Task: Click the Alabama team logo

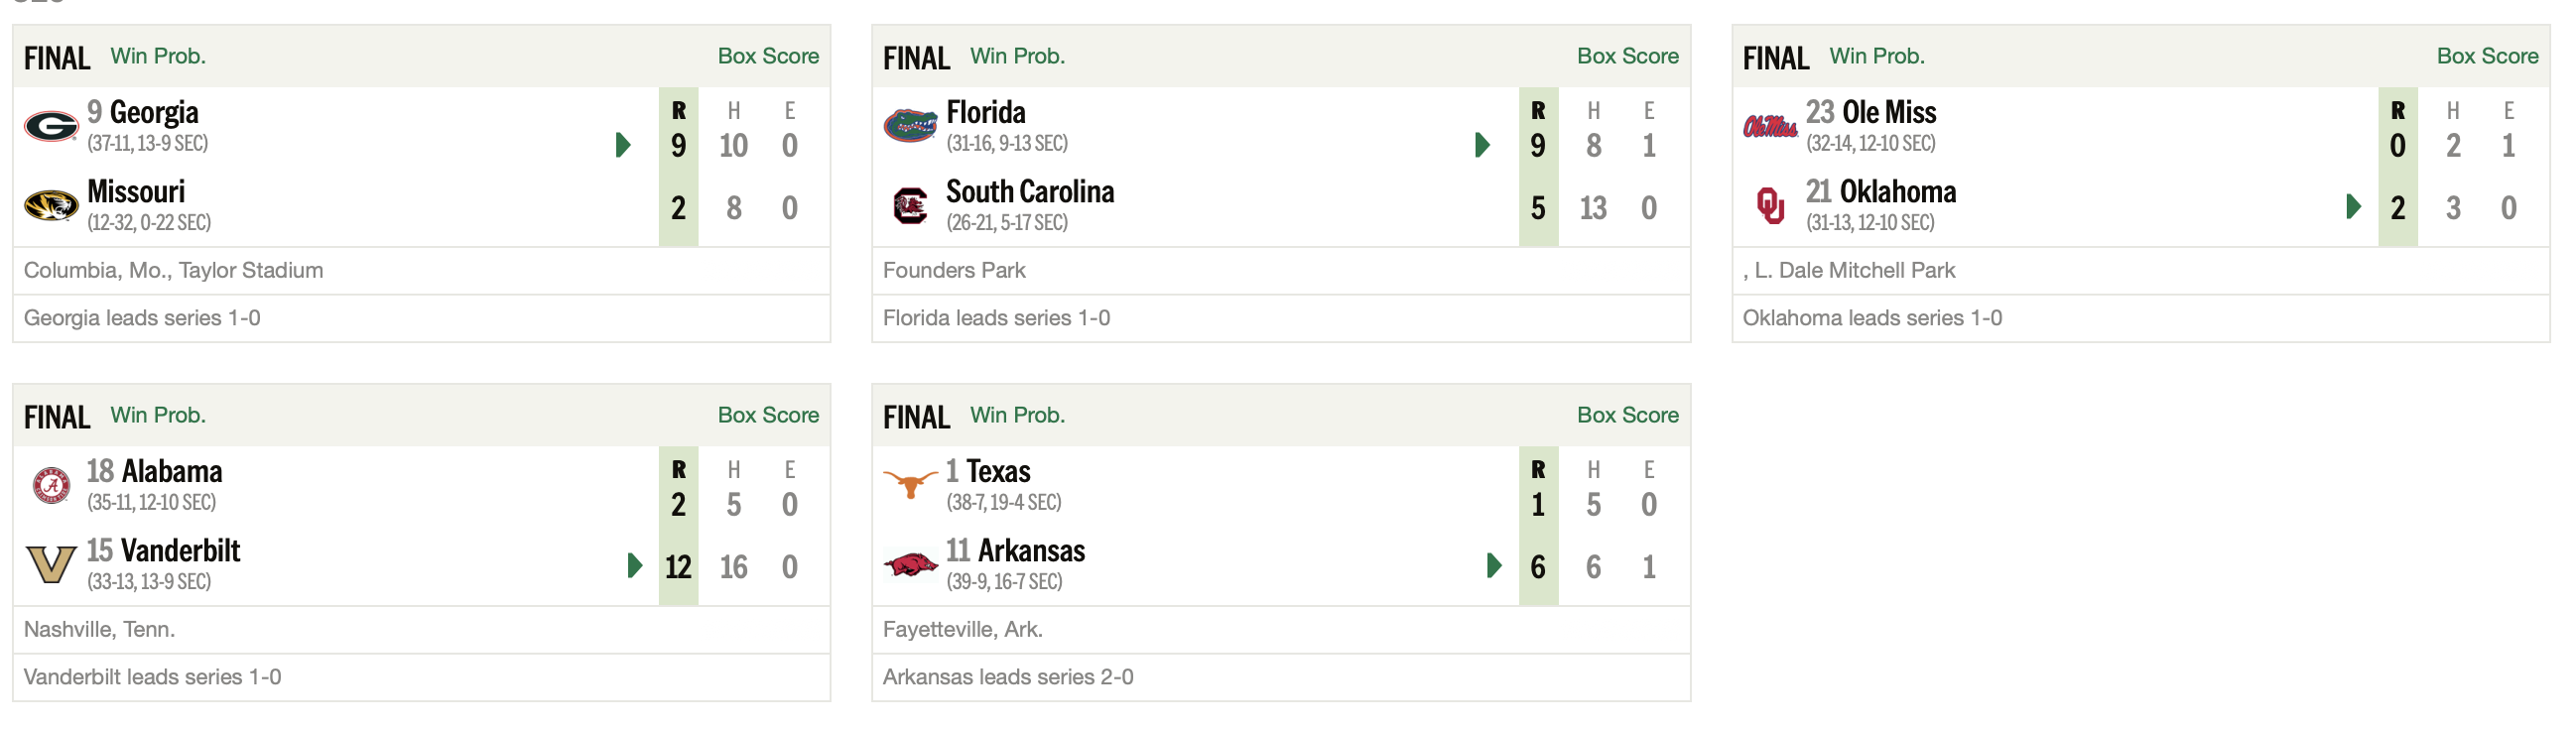Action: coord(51,485)
